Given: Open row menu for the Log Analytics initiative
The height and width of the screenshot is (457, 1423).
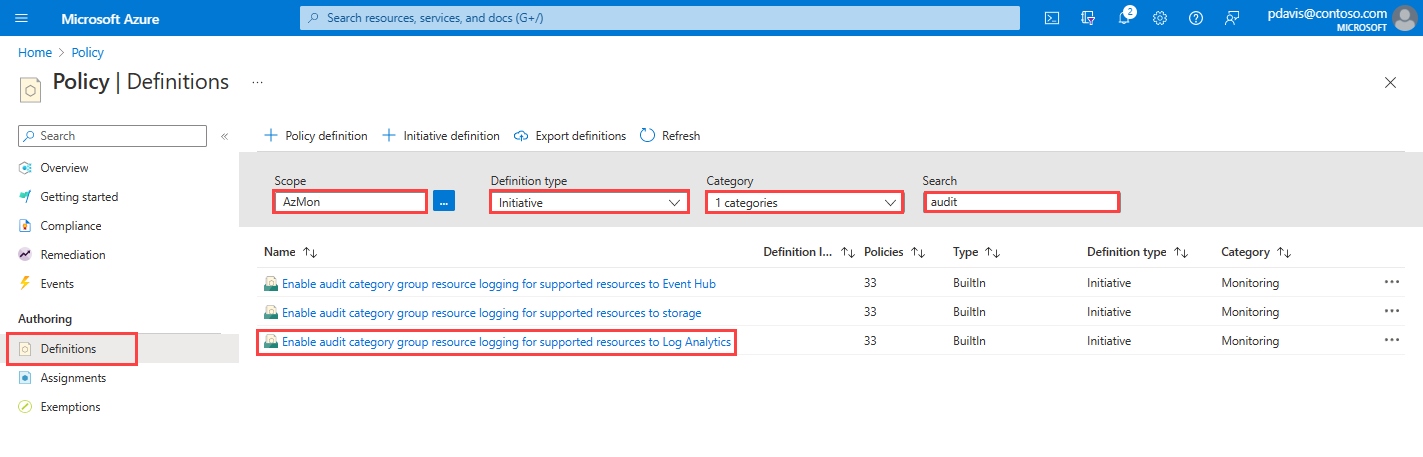Looking at the screenshot, I should (x=1392, y=341).
